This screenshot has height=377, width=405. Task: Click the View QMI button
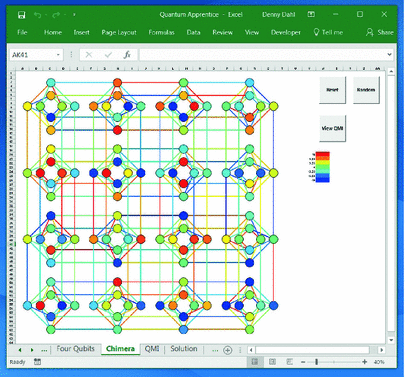(x=332, y=128)
